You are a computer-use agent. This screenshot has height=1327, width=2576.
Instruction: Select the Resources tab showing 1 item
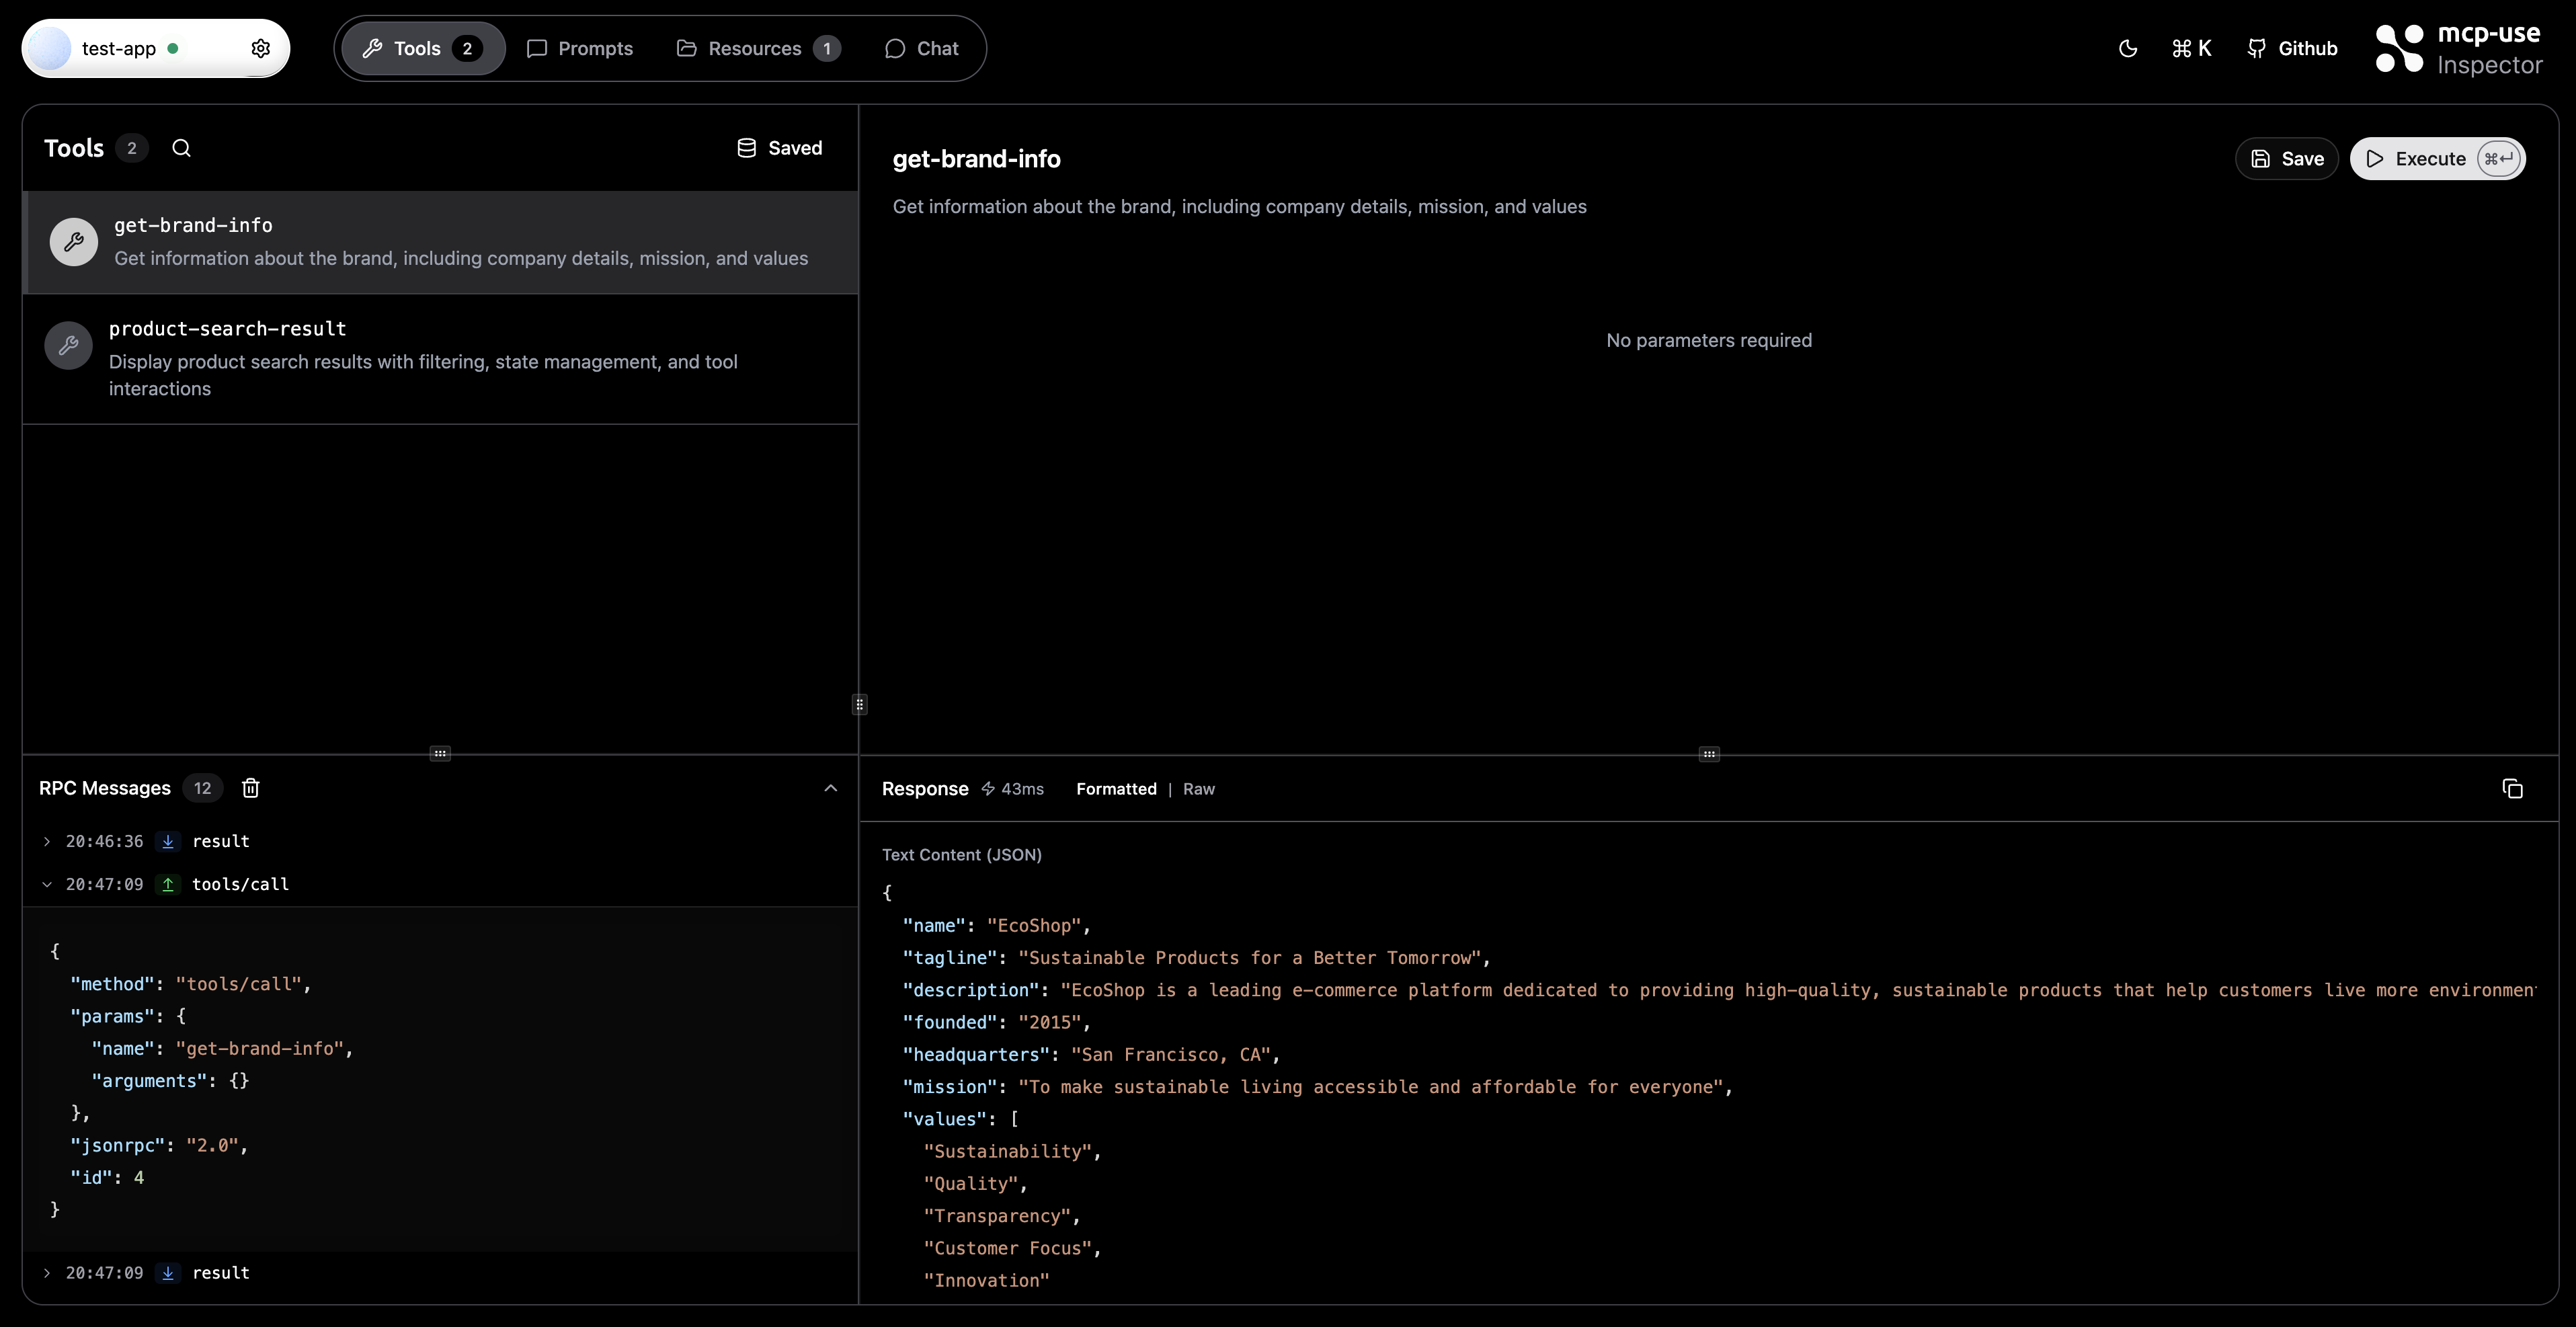click(x=755, y=47)
